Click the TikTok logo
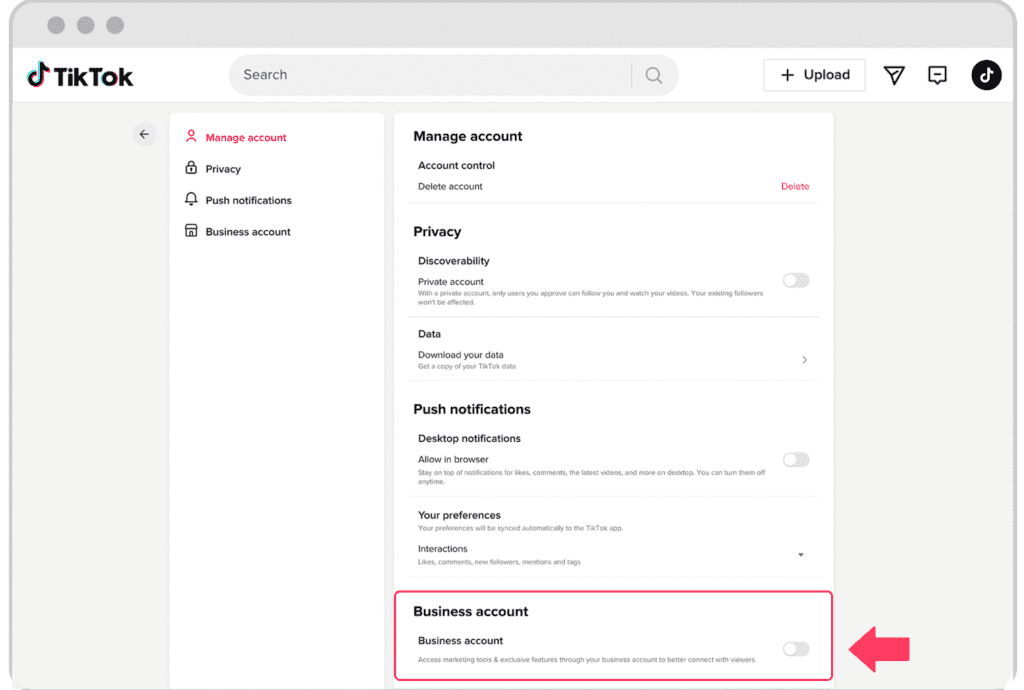This screenshot has width=1024, height=690. [x=80, y=76]
